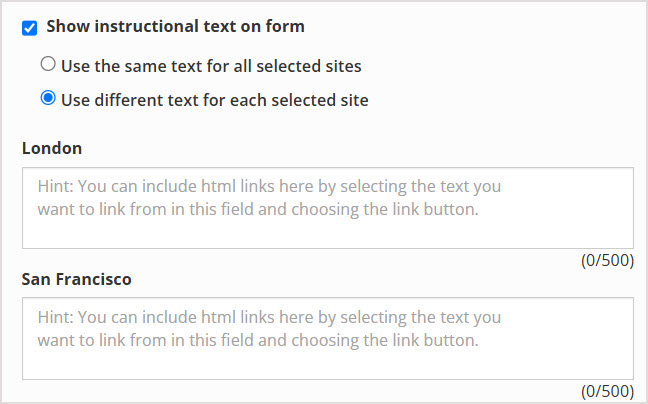Click the "Use the same text for all selected sites" label
648x404 pixels.
[x=211, y=66]
